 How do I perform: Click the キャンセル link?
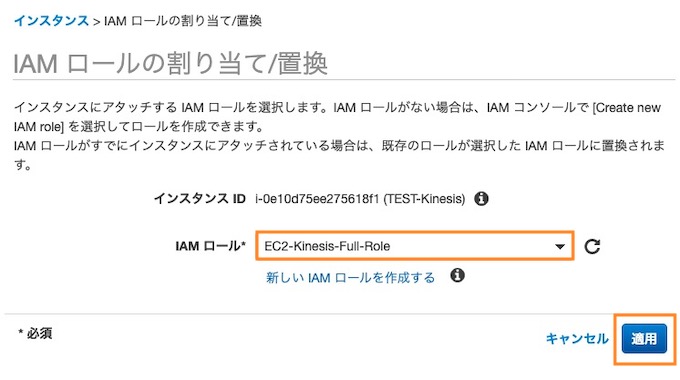(x=577, y=338)
